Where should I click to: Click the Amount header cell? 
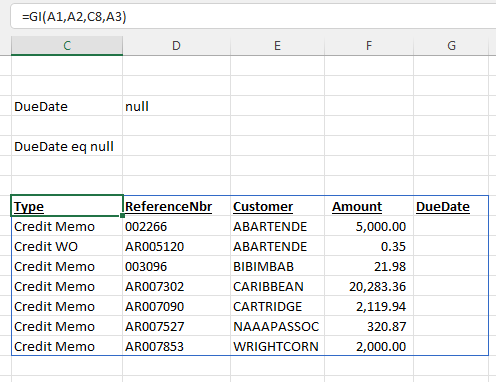[x=369, y=206]
